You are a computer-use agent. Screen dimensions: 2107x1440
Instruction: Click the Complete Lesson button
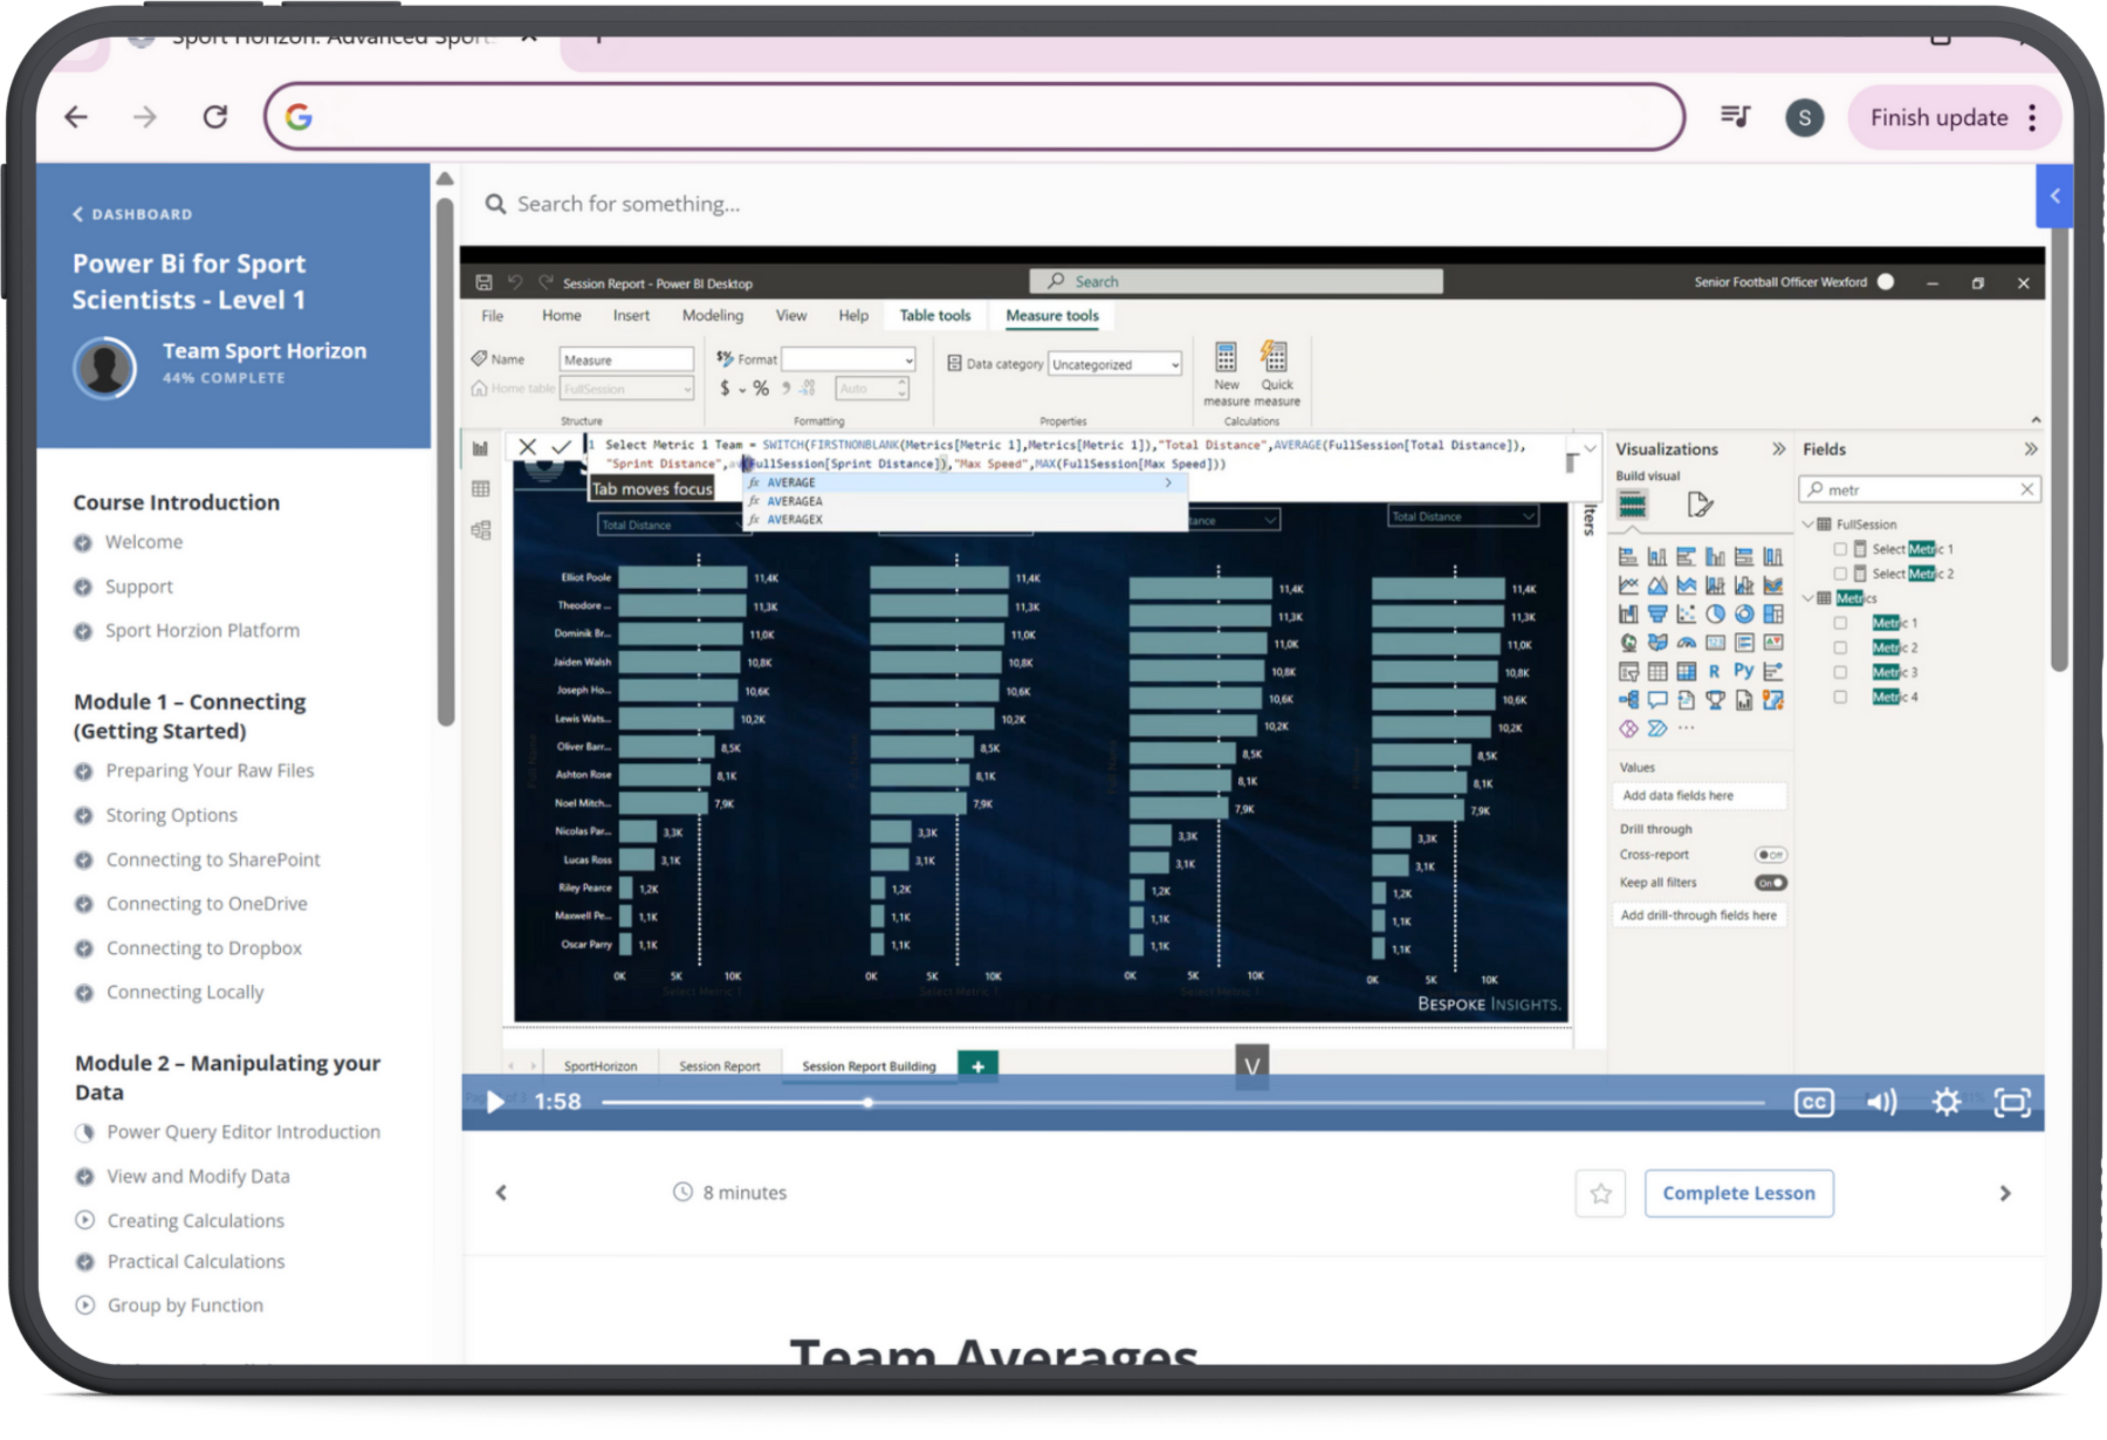tap(1738, 1193)
